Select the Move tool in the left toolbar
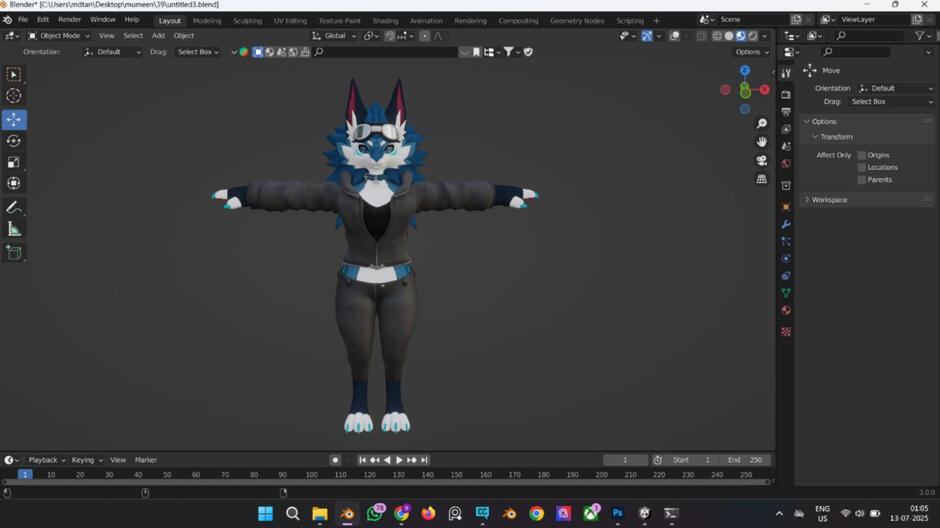 point(13,119)
